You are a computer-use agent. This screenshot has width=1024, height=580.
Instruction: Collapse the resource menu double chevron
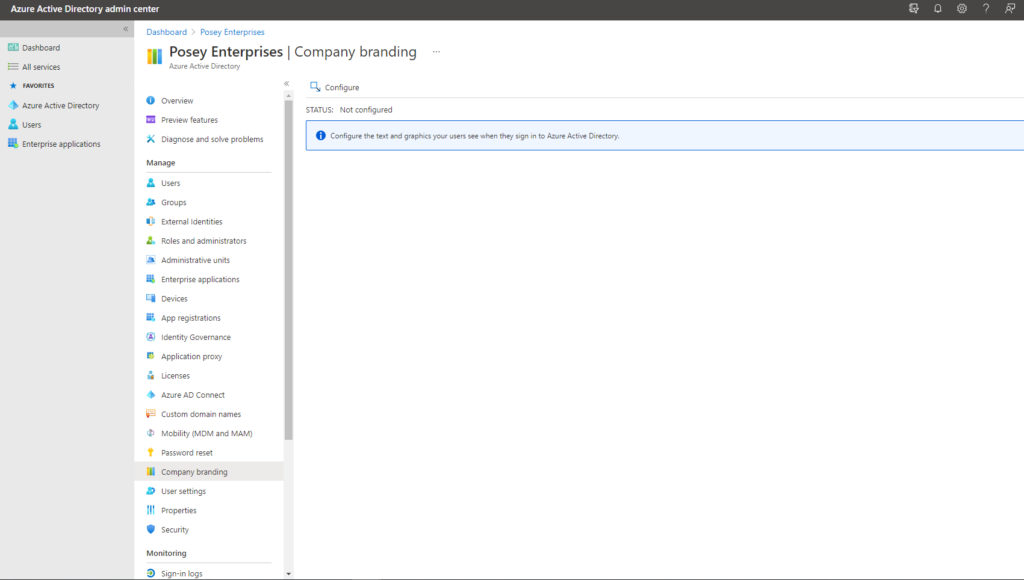point(286,84)
